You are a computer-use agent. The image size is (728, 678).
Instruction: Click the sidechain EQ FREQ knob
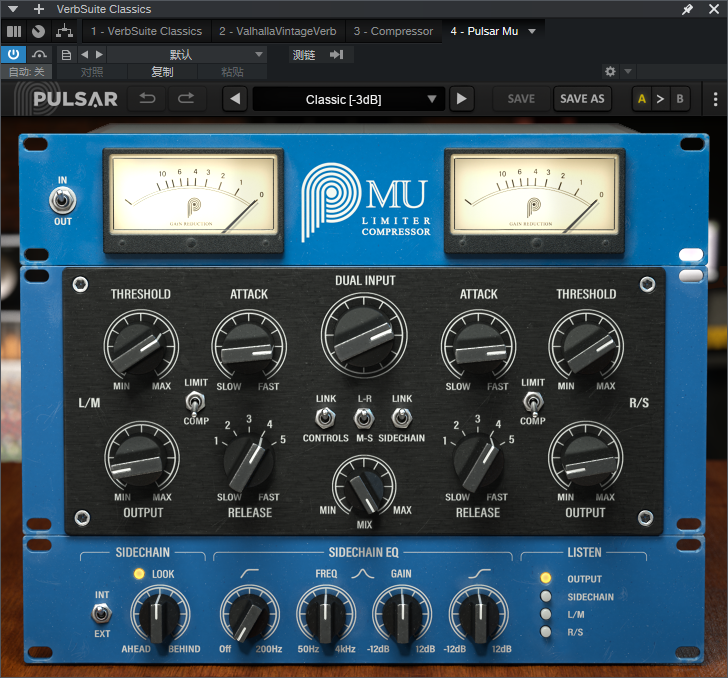pyautogui.click(x=325, y=614)
